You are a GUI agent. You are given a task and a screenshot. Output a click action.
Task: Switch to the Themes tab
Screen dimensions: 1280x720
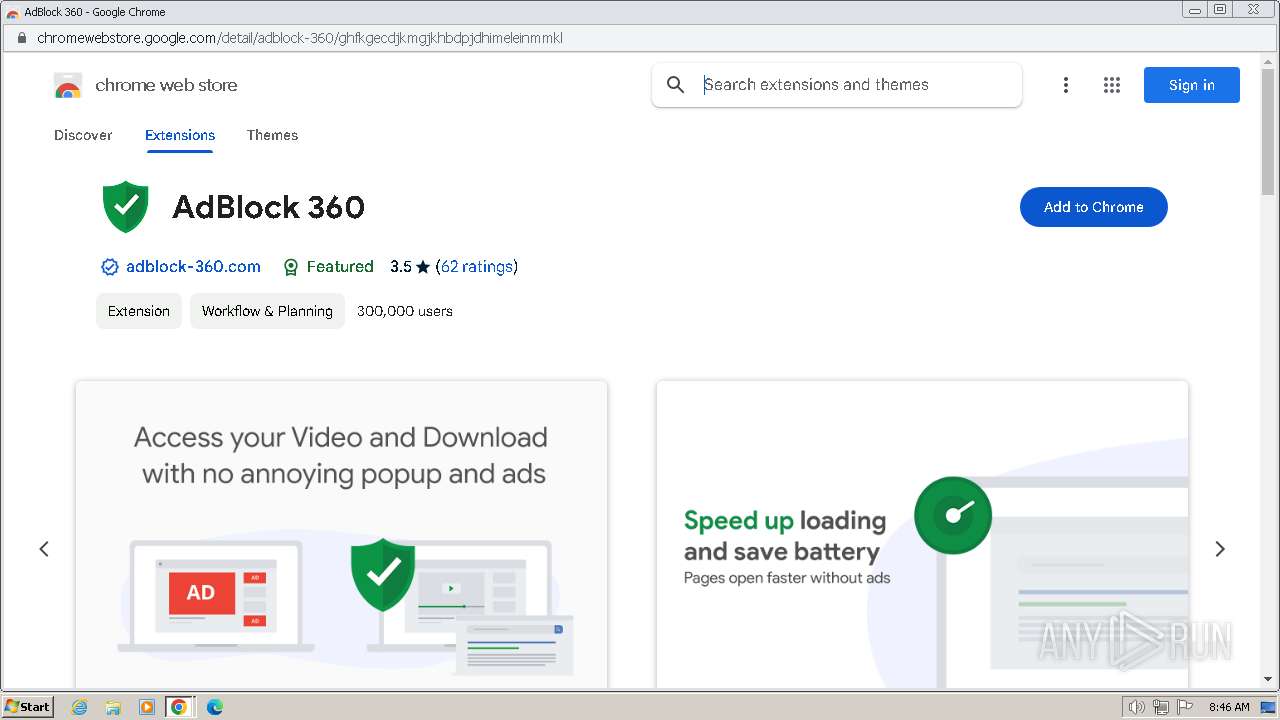click(273, 135)
